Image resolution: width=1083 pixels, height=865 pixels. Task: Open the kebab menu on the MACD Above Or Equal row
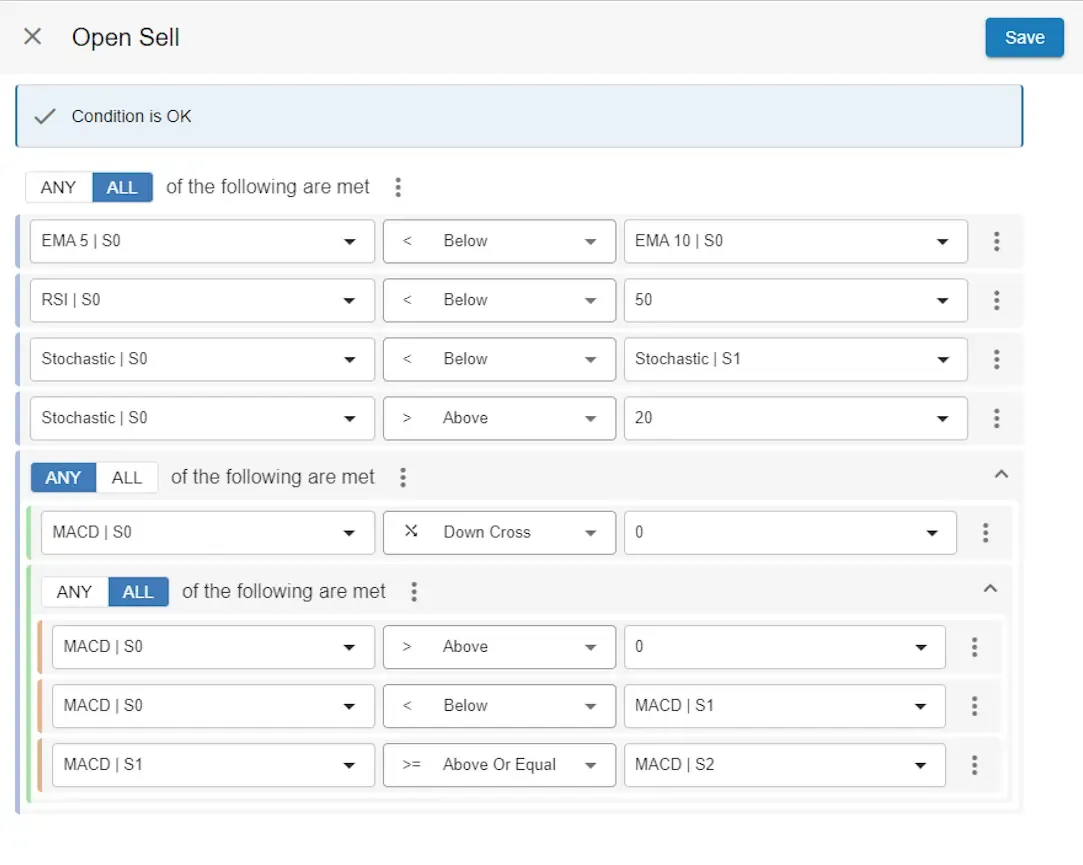coord(974,765)
